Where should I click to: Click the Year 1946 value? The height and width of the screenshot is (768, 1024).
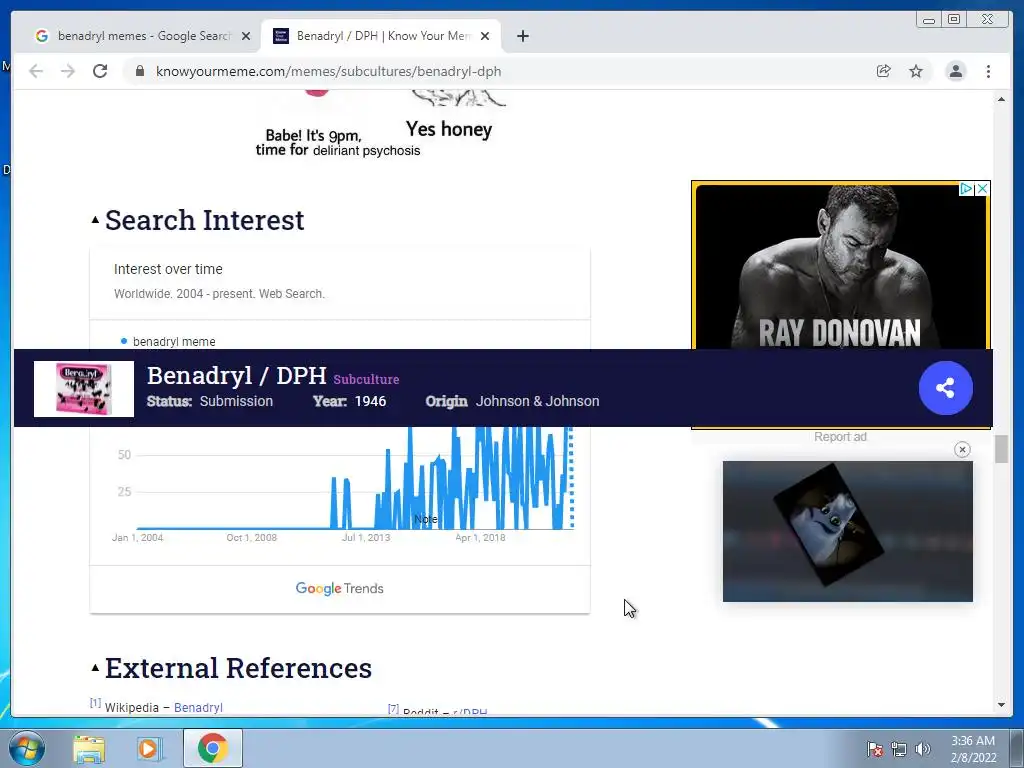click(x=370, y=401)
